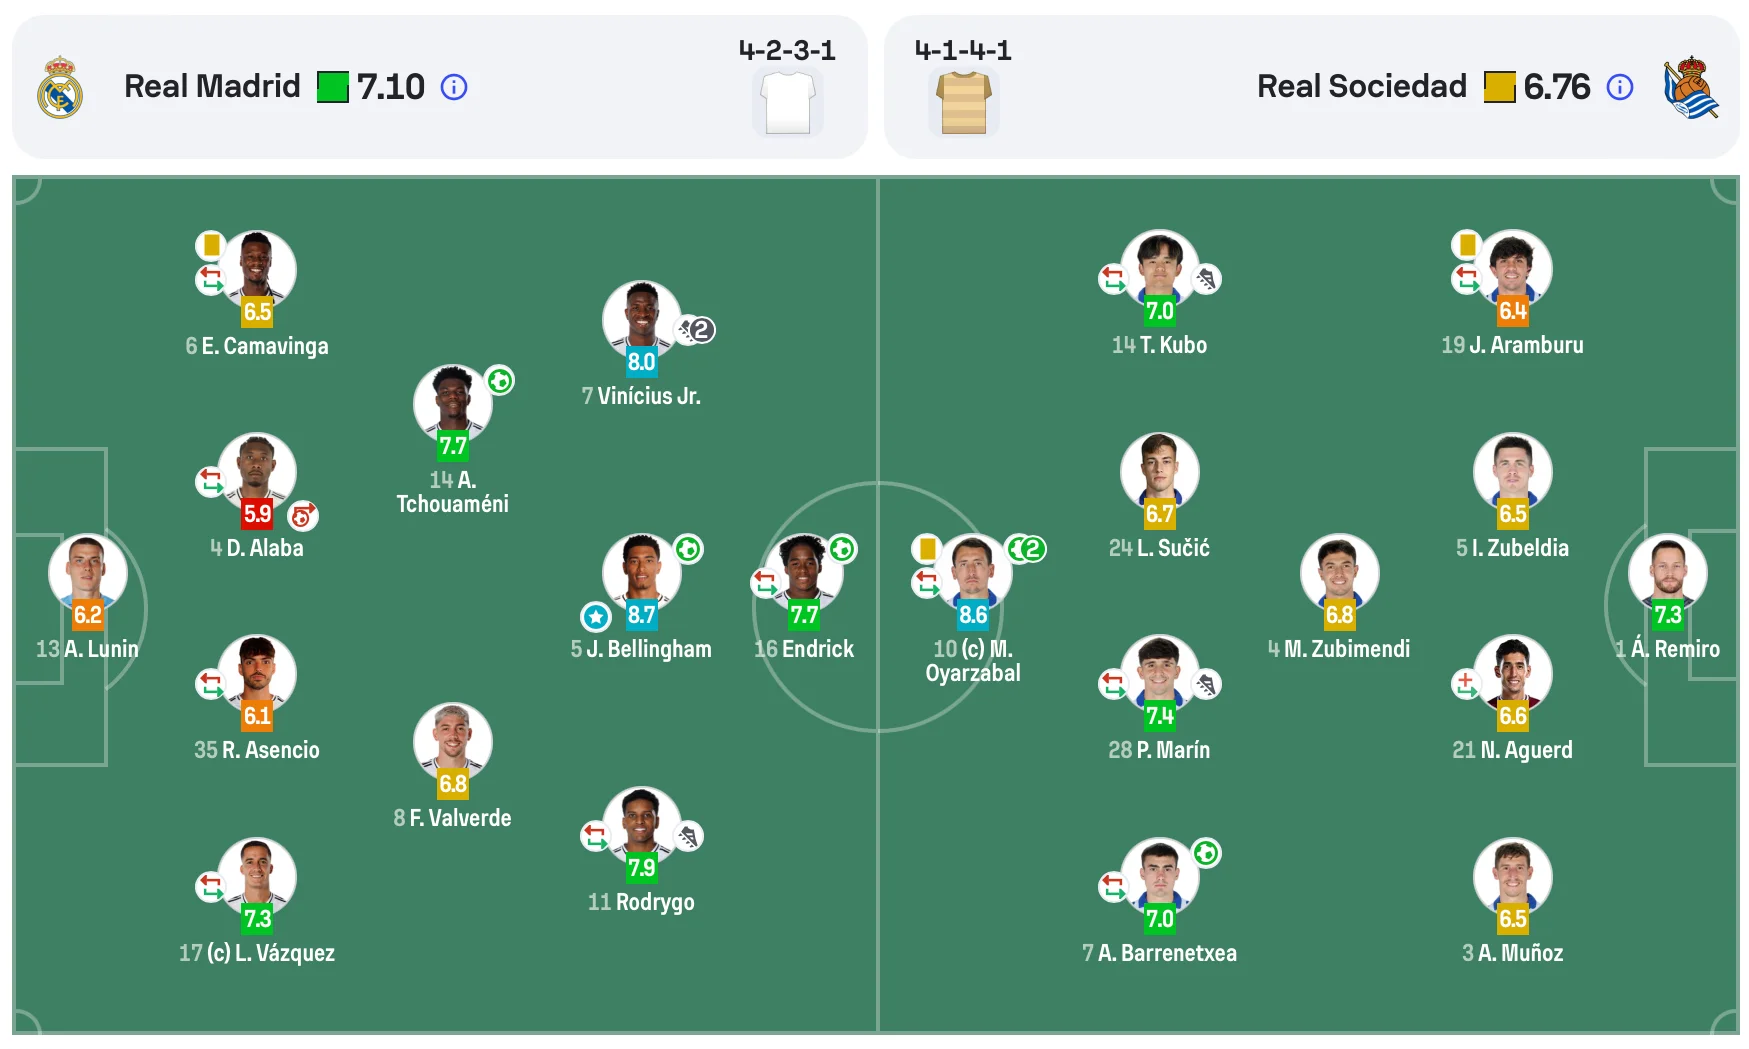Click Alaba's own goal icon
The height and width of the screenshot is (1049, 1749).
click(x=302, y=516)
